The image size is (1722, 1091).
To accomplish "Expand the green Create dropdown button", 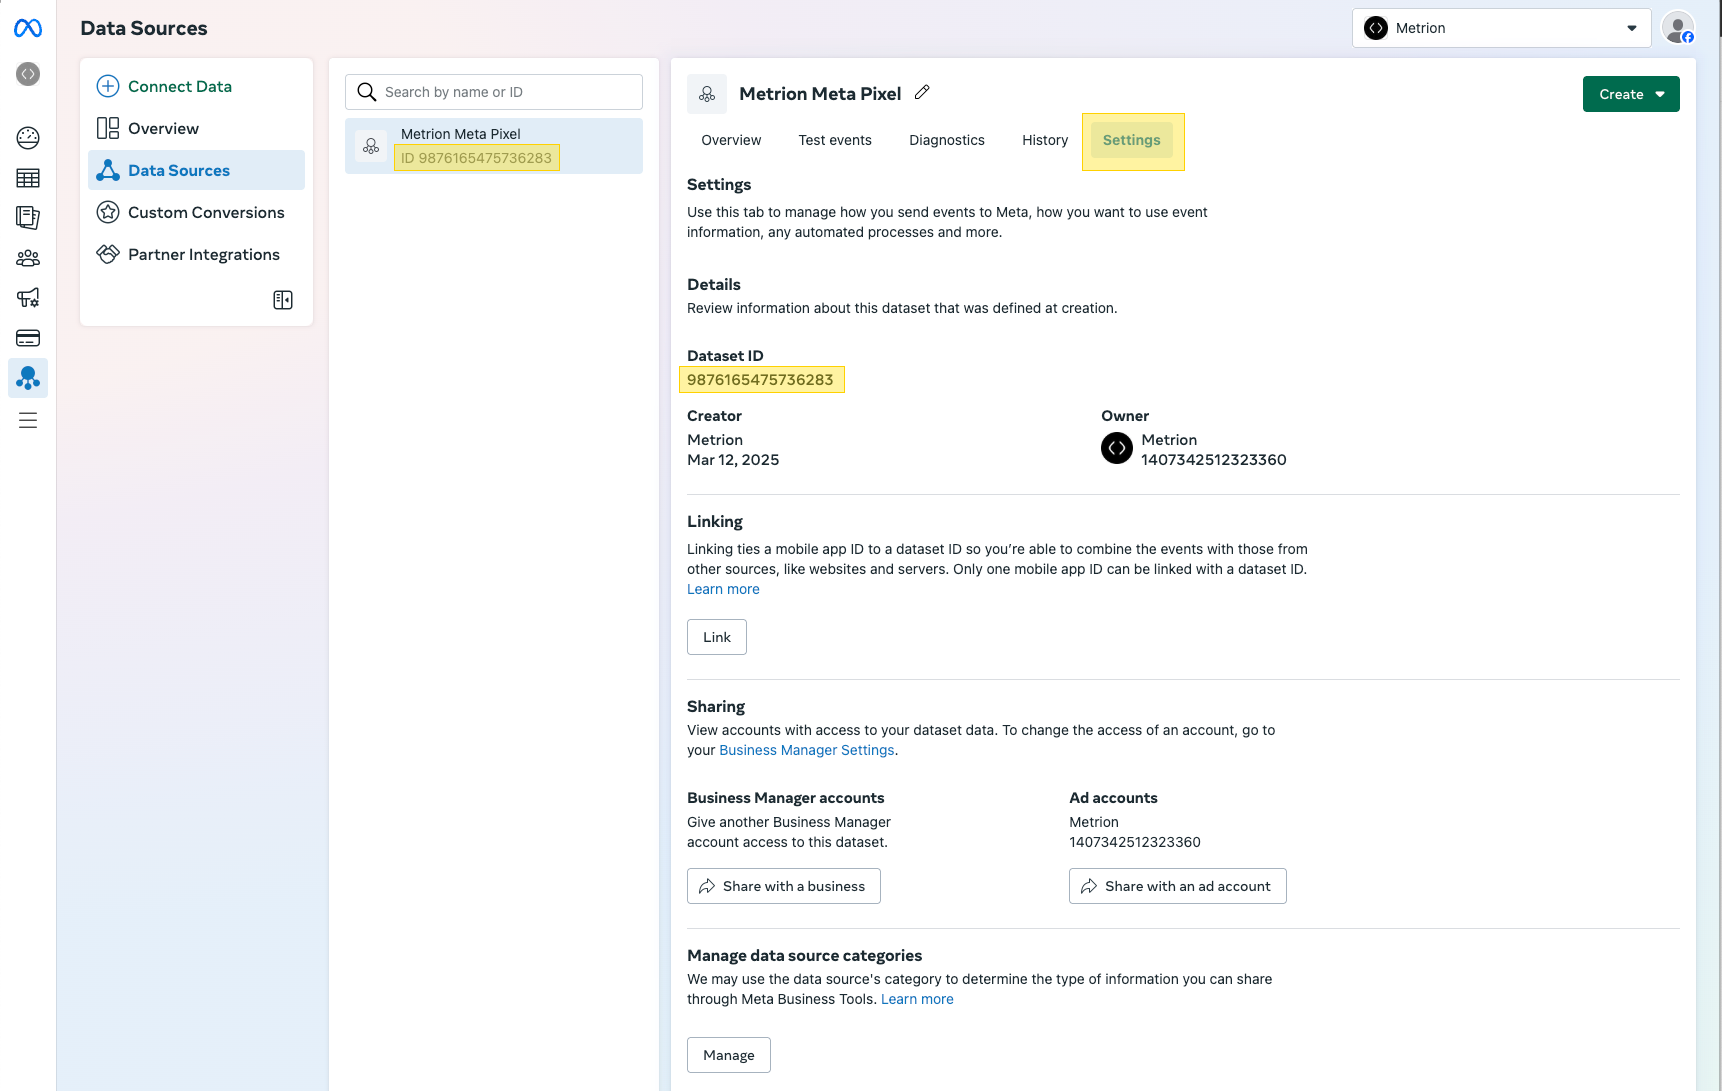I will [x=1631, y=94].
